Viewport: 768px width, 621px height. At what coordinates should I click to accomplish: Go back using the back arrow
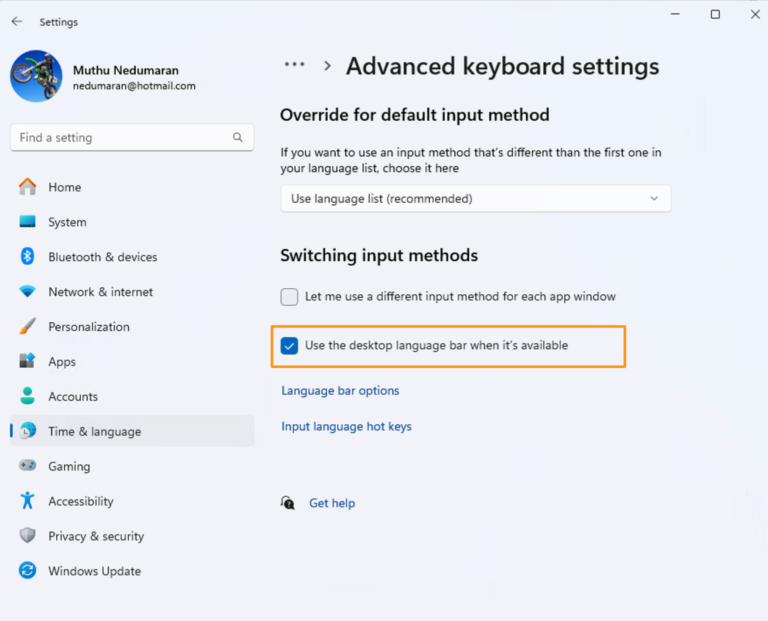(x=17, y=21)
